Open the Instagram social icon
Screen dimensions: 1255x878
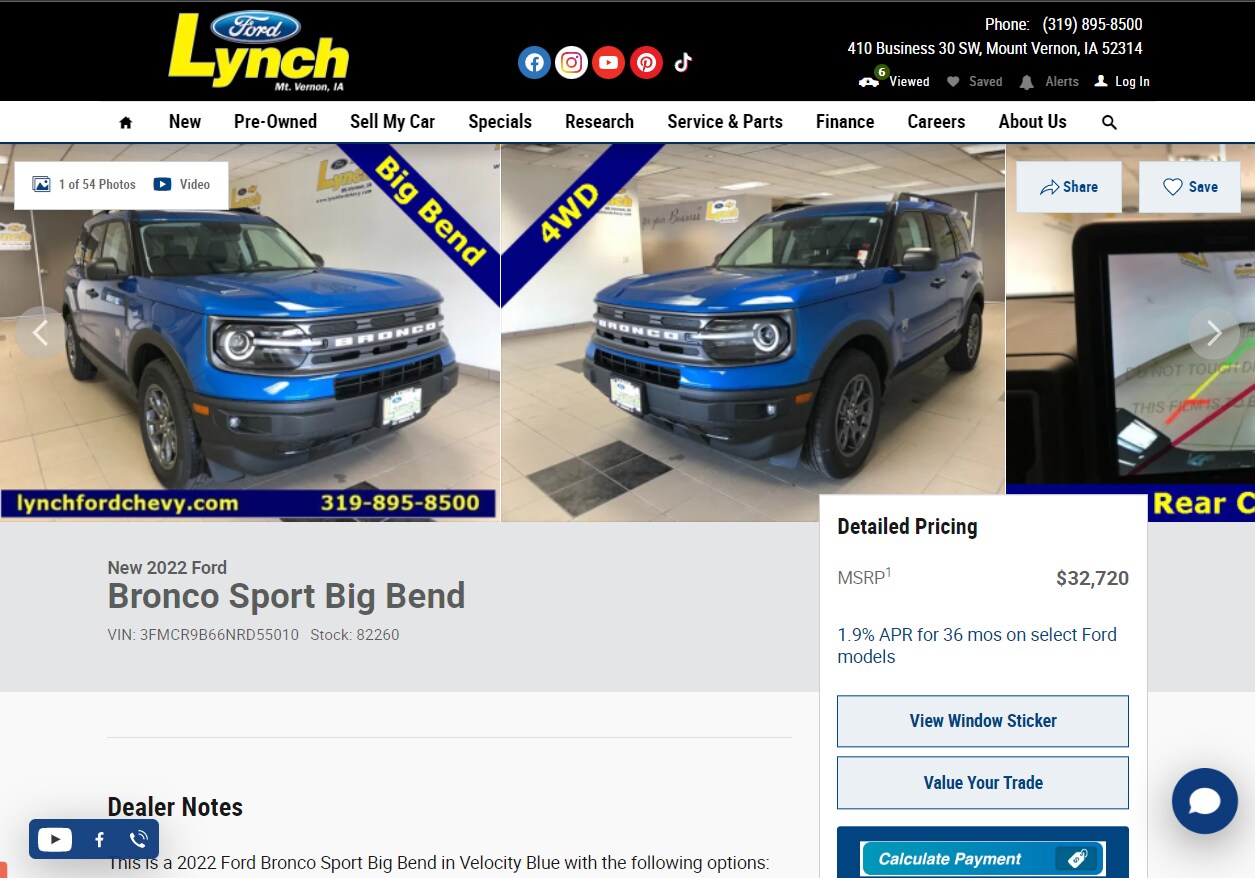click(571, 63)
